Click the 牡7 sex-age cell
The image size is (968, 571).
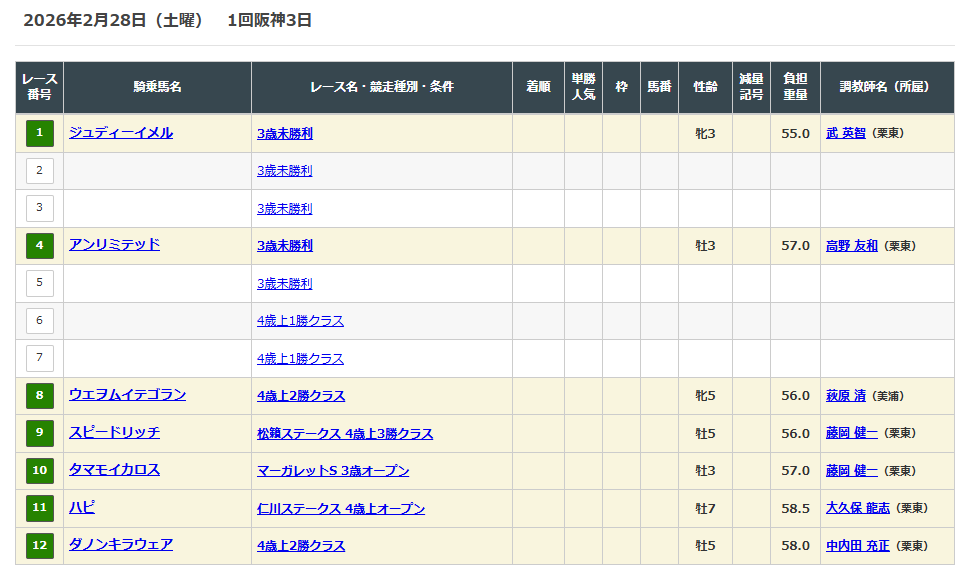[x=705, y=509]
